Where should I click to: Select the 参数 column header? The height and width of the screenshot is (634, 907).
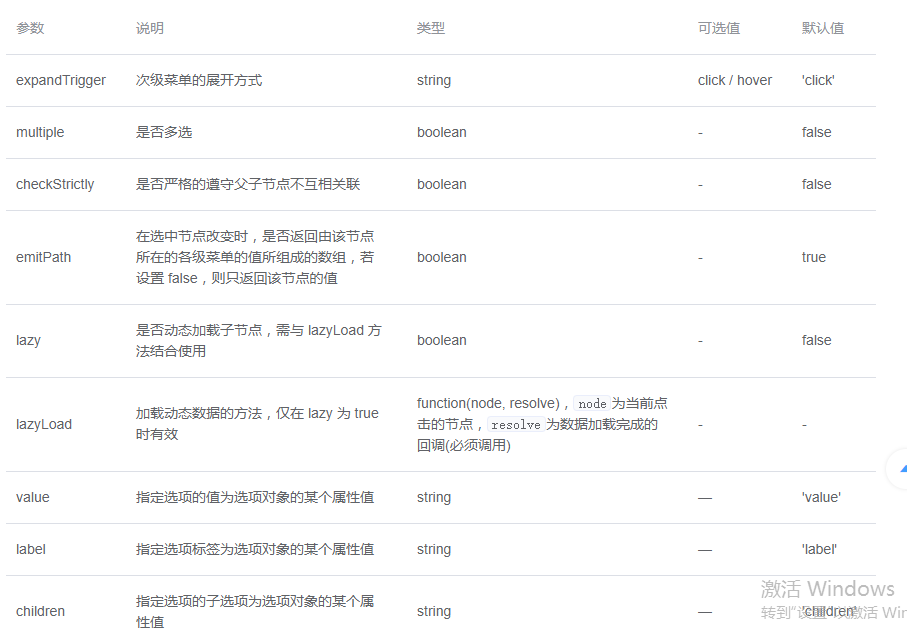click(x=30, y=28)
